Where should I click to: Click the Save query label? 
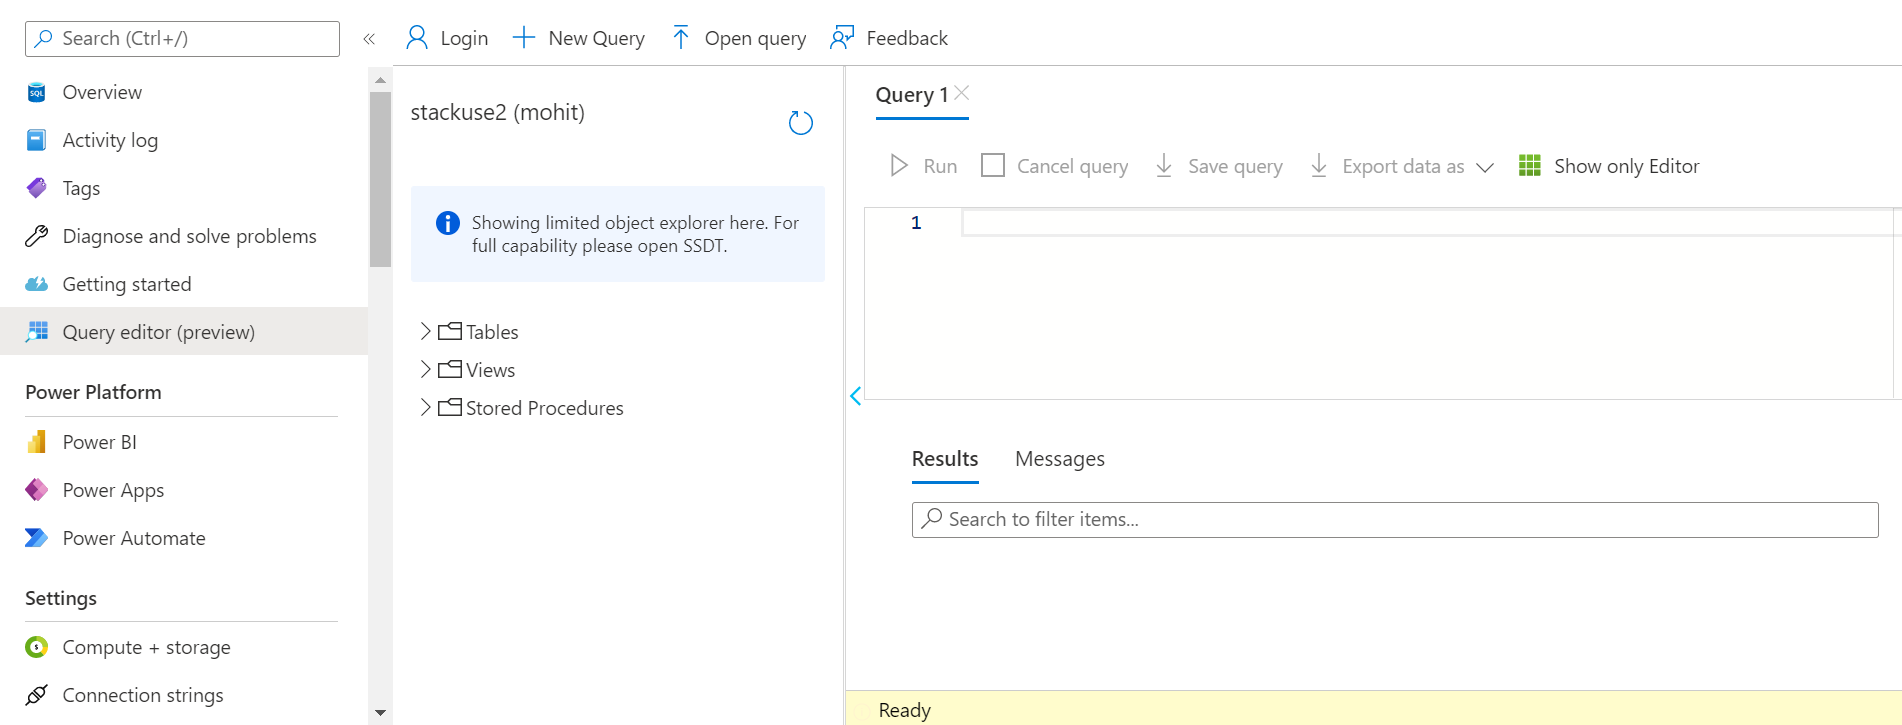tap(1235, 166)
